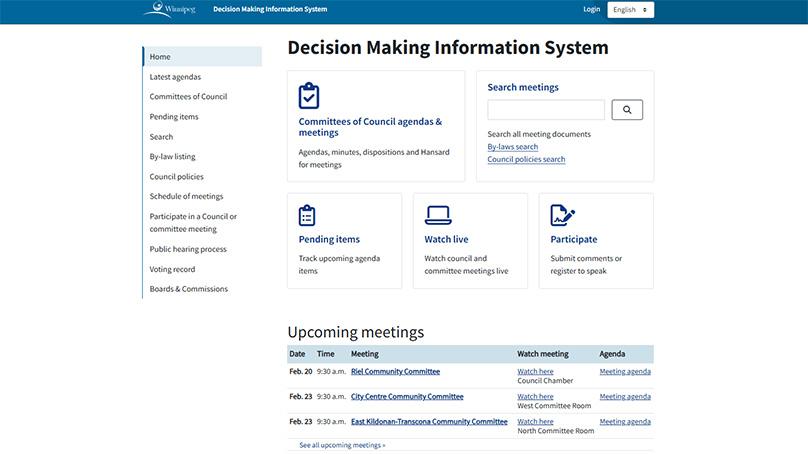This screenshot has height=454, width=808.
Task: Open the Watch live card heading
Action: [x=446, y=239]
